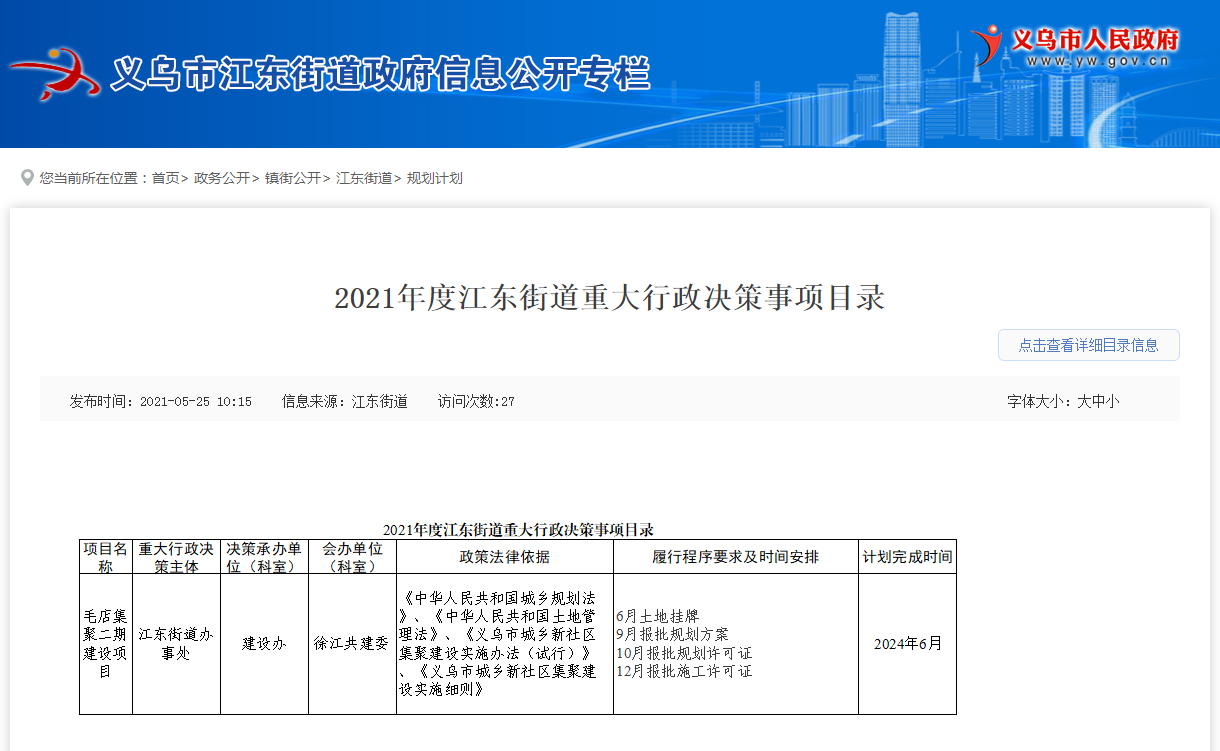Click the 2021年度江东街道重大行政决策事项目录 page heading
This screenshot has height=751, width=1220.
click(x=609, y=298)
